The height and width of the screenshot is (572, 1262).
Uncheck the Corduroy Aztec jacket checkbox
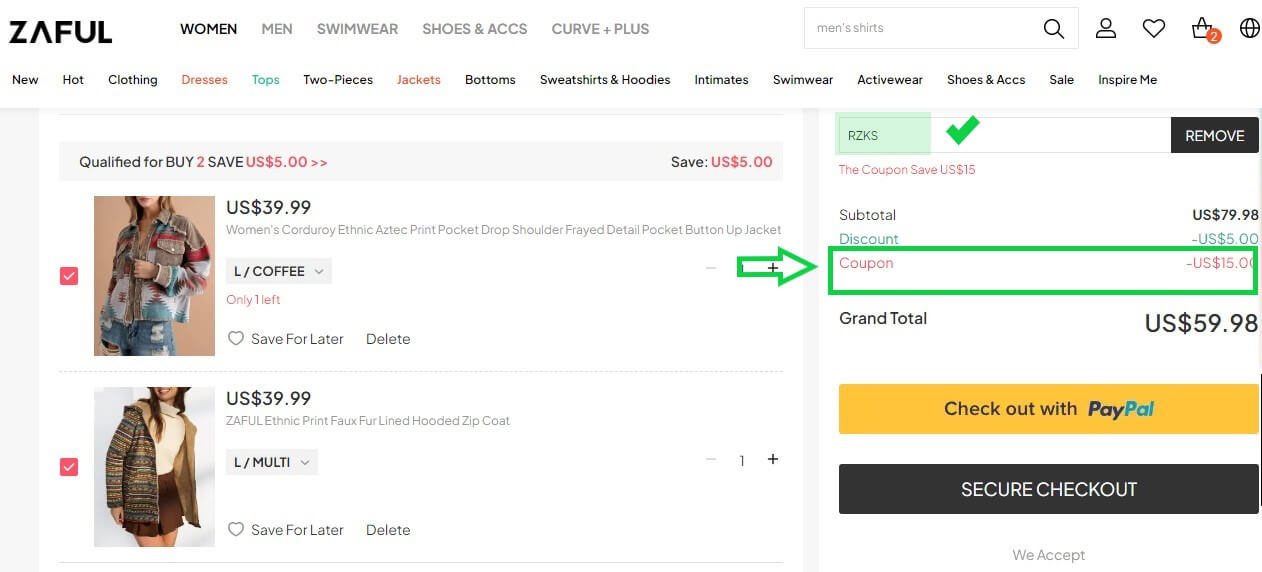[69, 276]
